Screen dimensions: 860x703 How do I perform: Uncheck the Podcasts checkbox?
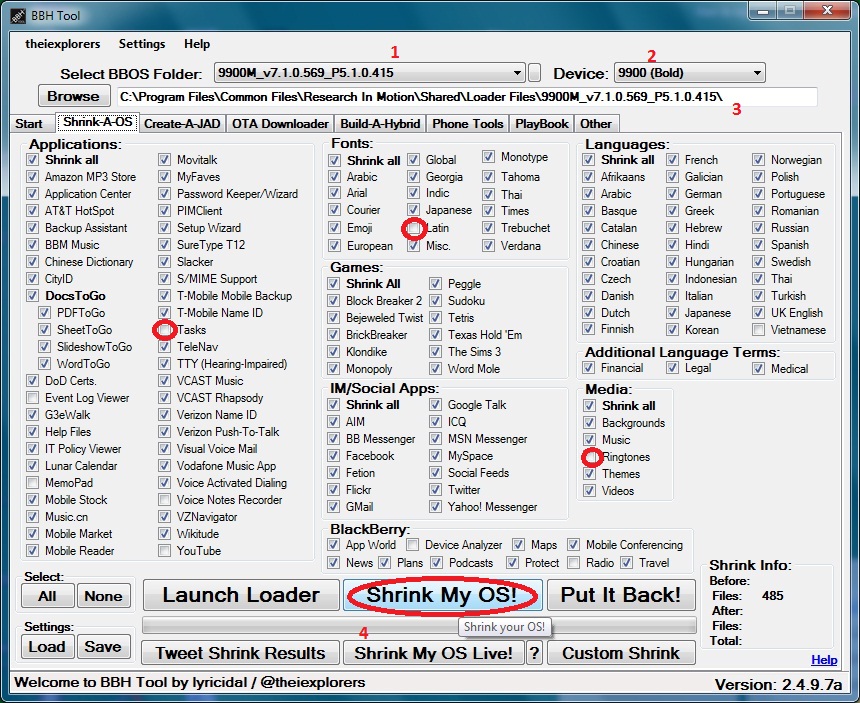click(x=437, y=563)
